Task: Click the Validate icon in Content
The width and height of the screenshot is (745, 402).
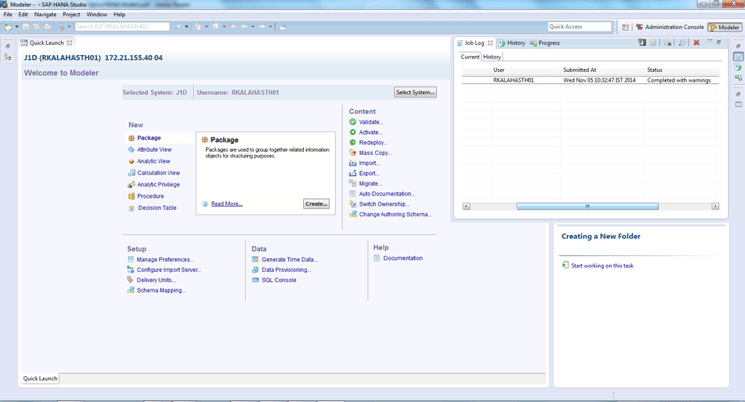Action: click(x=353, y=122)
